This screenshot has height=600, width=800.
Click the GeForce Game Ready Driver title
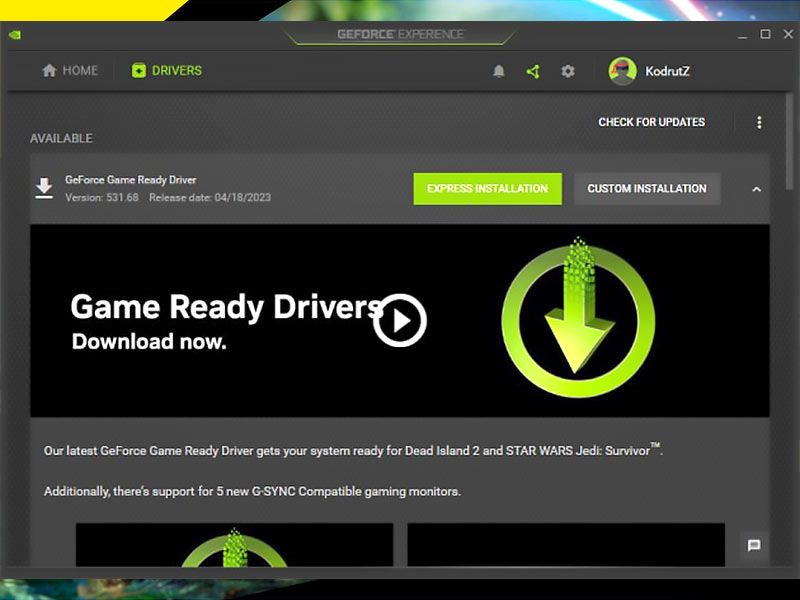point(131,180)
